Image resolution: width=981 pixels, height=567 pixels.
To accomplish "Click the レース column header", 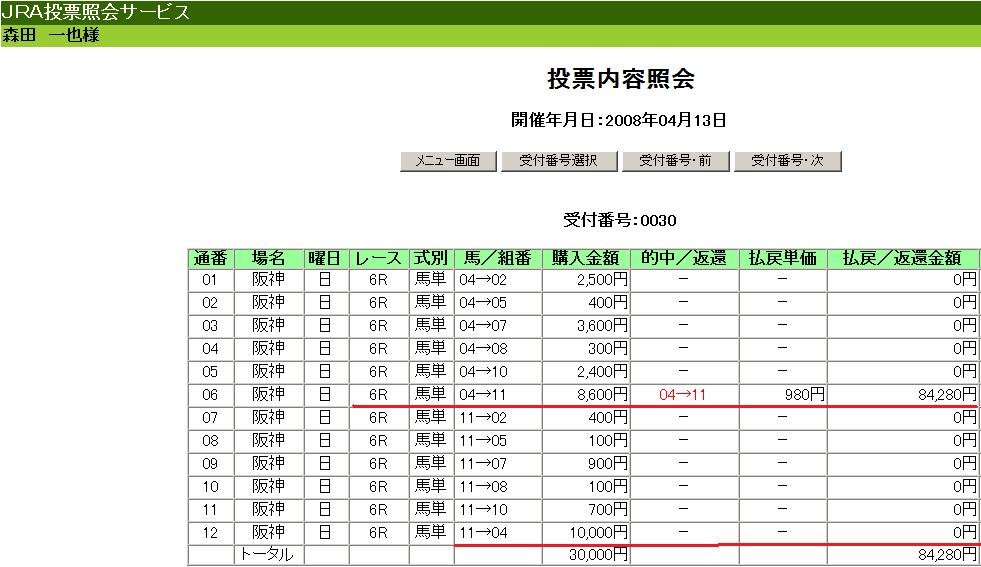I will point(378,258).
